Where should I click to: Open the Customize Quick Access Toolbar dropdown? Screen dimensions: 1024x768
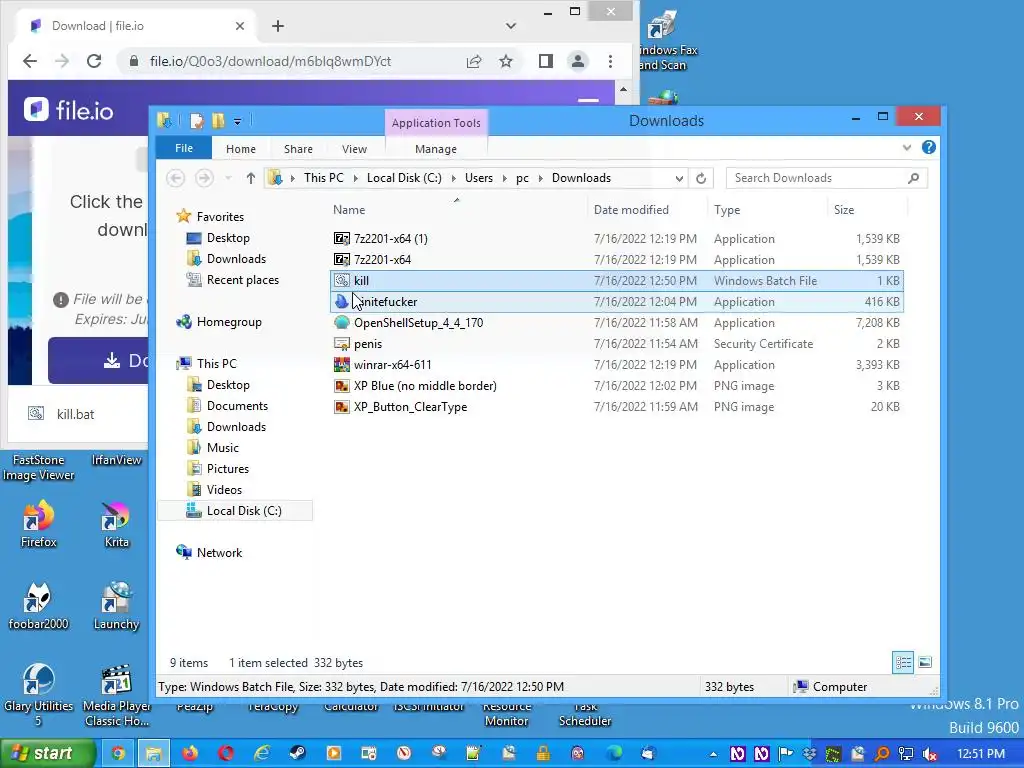click(238, 121)
